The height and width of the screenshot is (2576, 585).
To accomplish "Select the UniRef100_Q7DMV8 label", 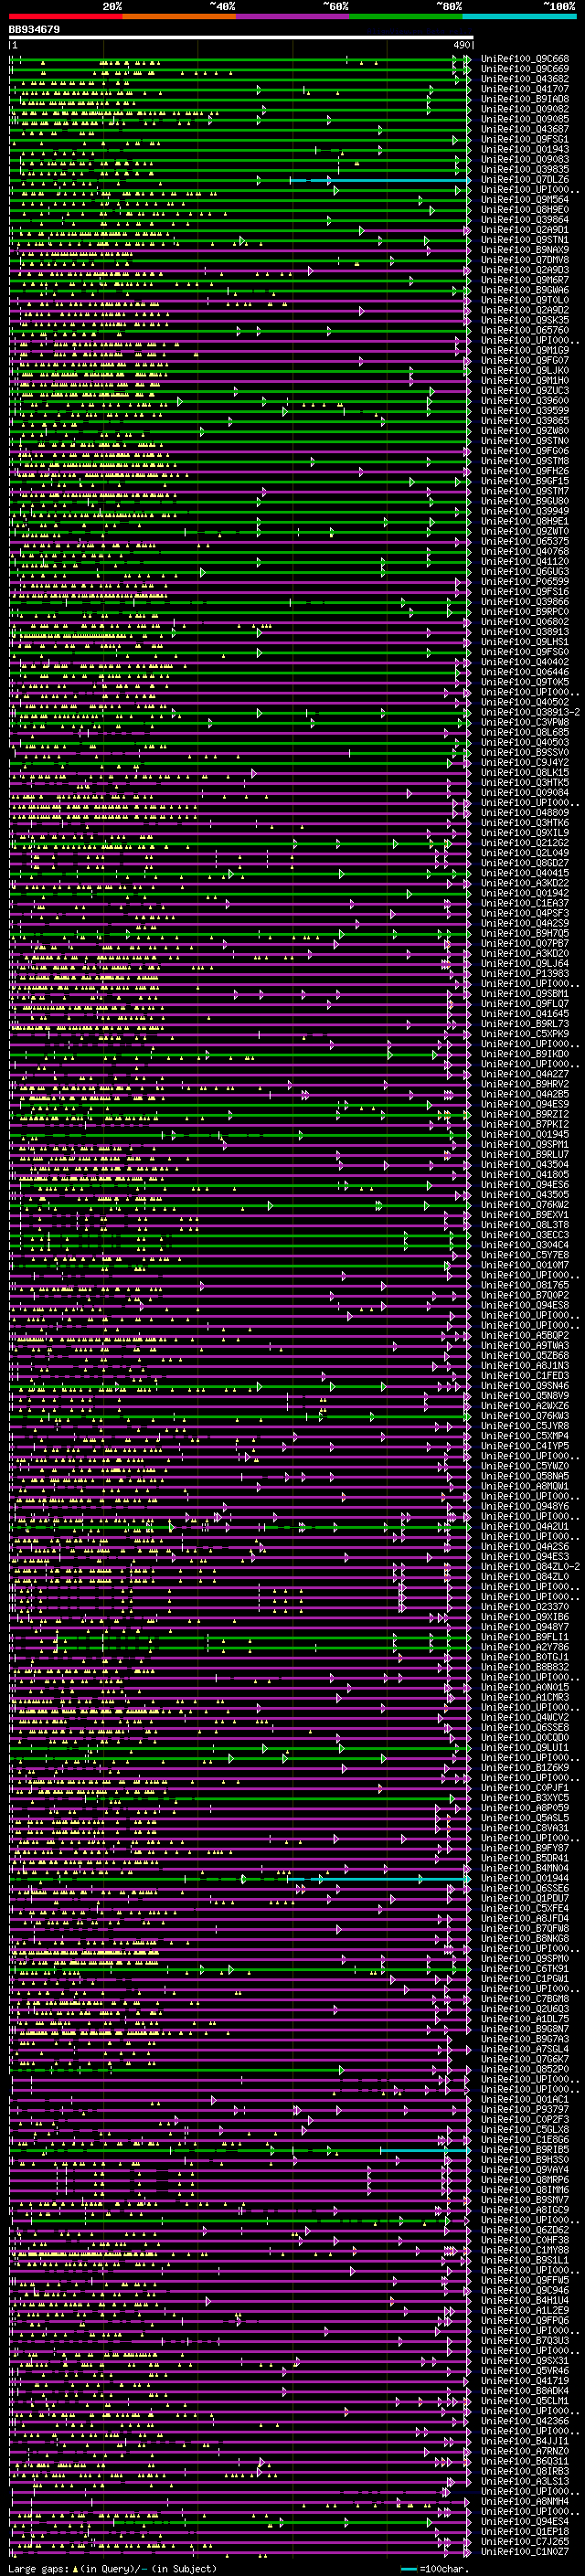I will [525, 260].
